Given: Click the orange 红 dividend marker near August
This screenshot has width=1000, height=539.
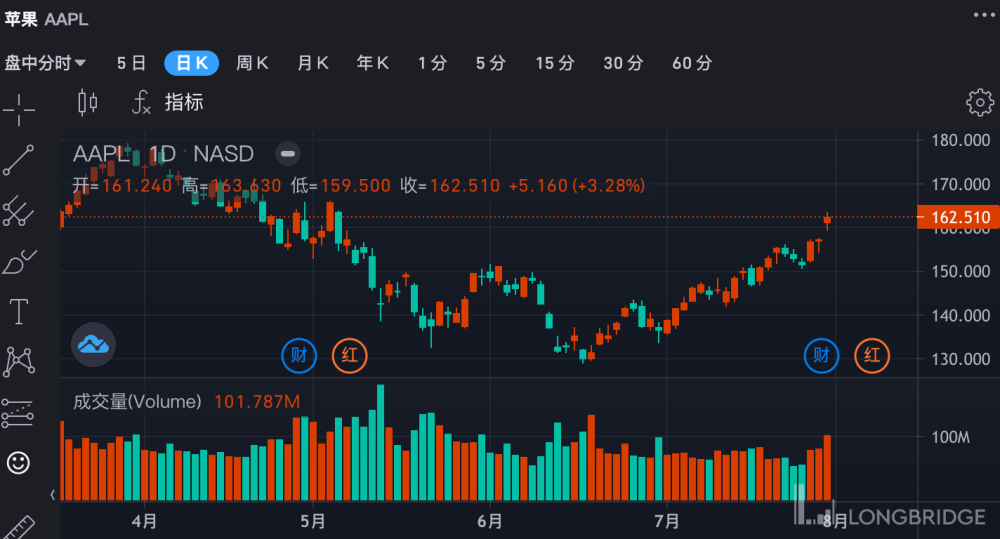Looking at the screenshot, I should click(x=871, y=355).
